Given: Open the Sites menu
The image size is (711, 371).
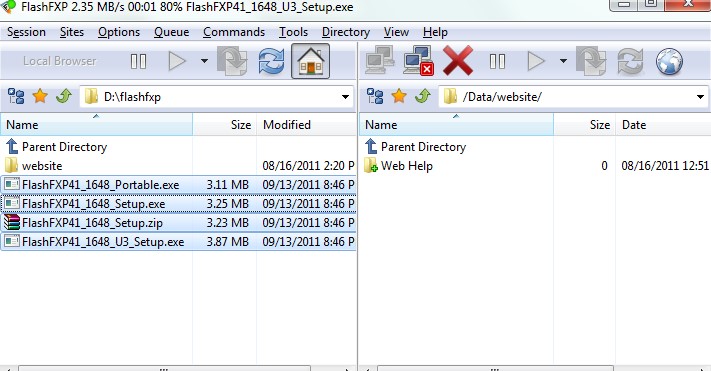Looking at the screenshot, I should 72,32.
